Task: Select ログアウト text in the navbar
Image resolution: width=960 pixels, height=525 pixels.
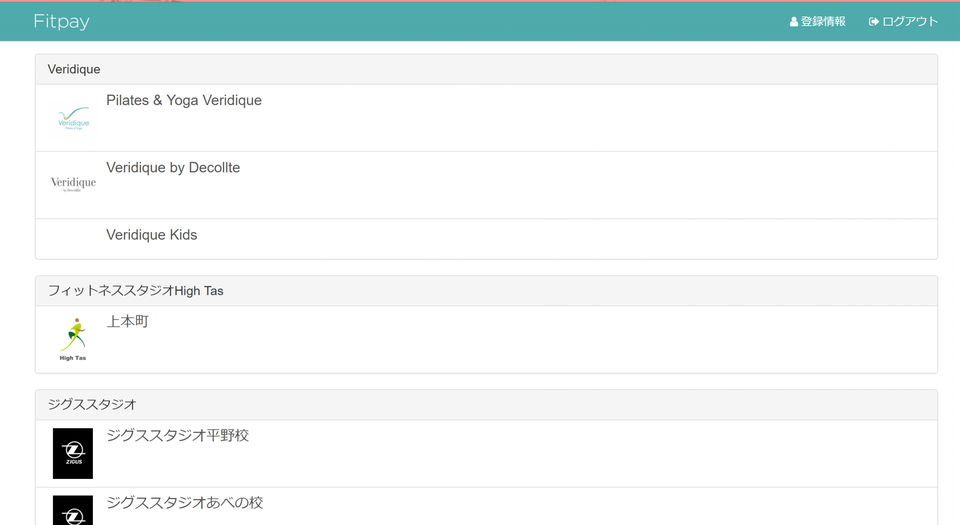Action: coord(910,22)
